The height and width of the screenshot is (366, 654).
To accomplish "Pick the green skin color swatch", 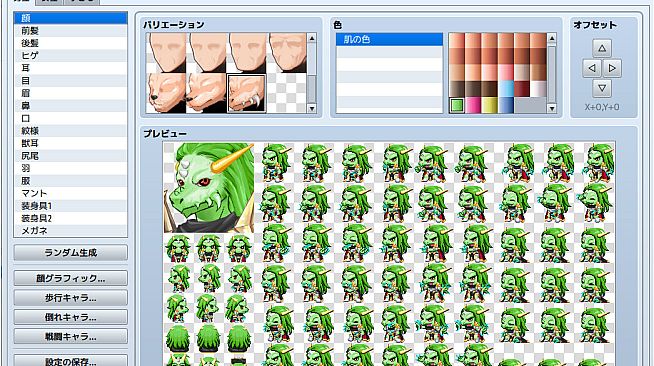I will coord(457,105).
